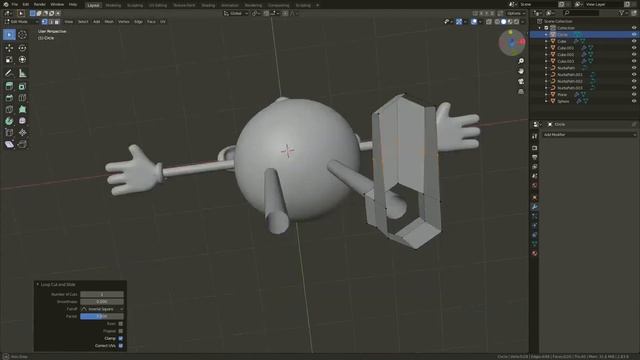
Task: Select the Extrude Region tool
Action: (x=9, y=86)
